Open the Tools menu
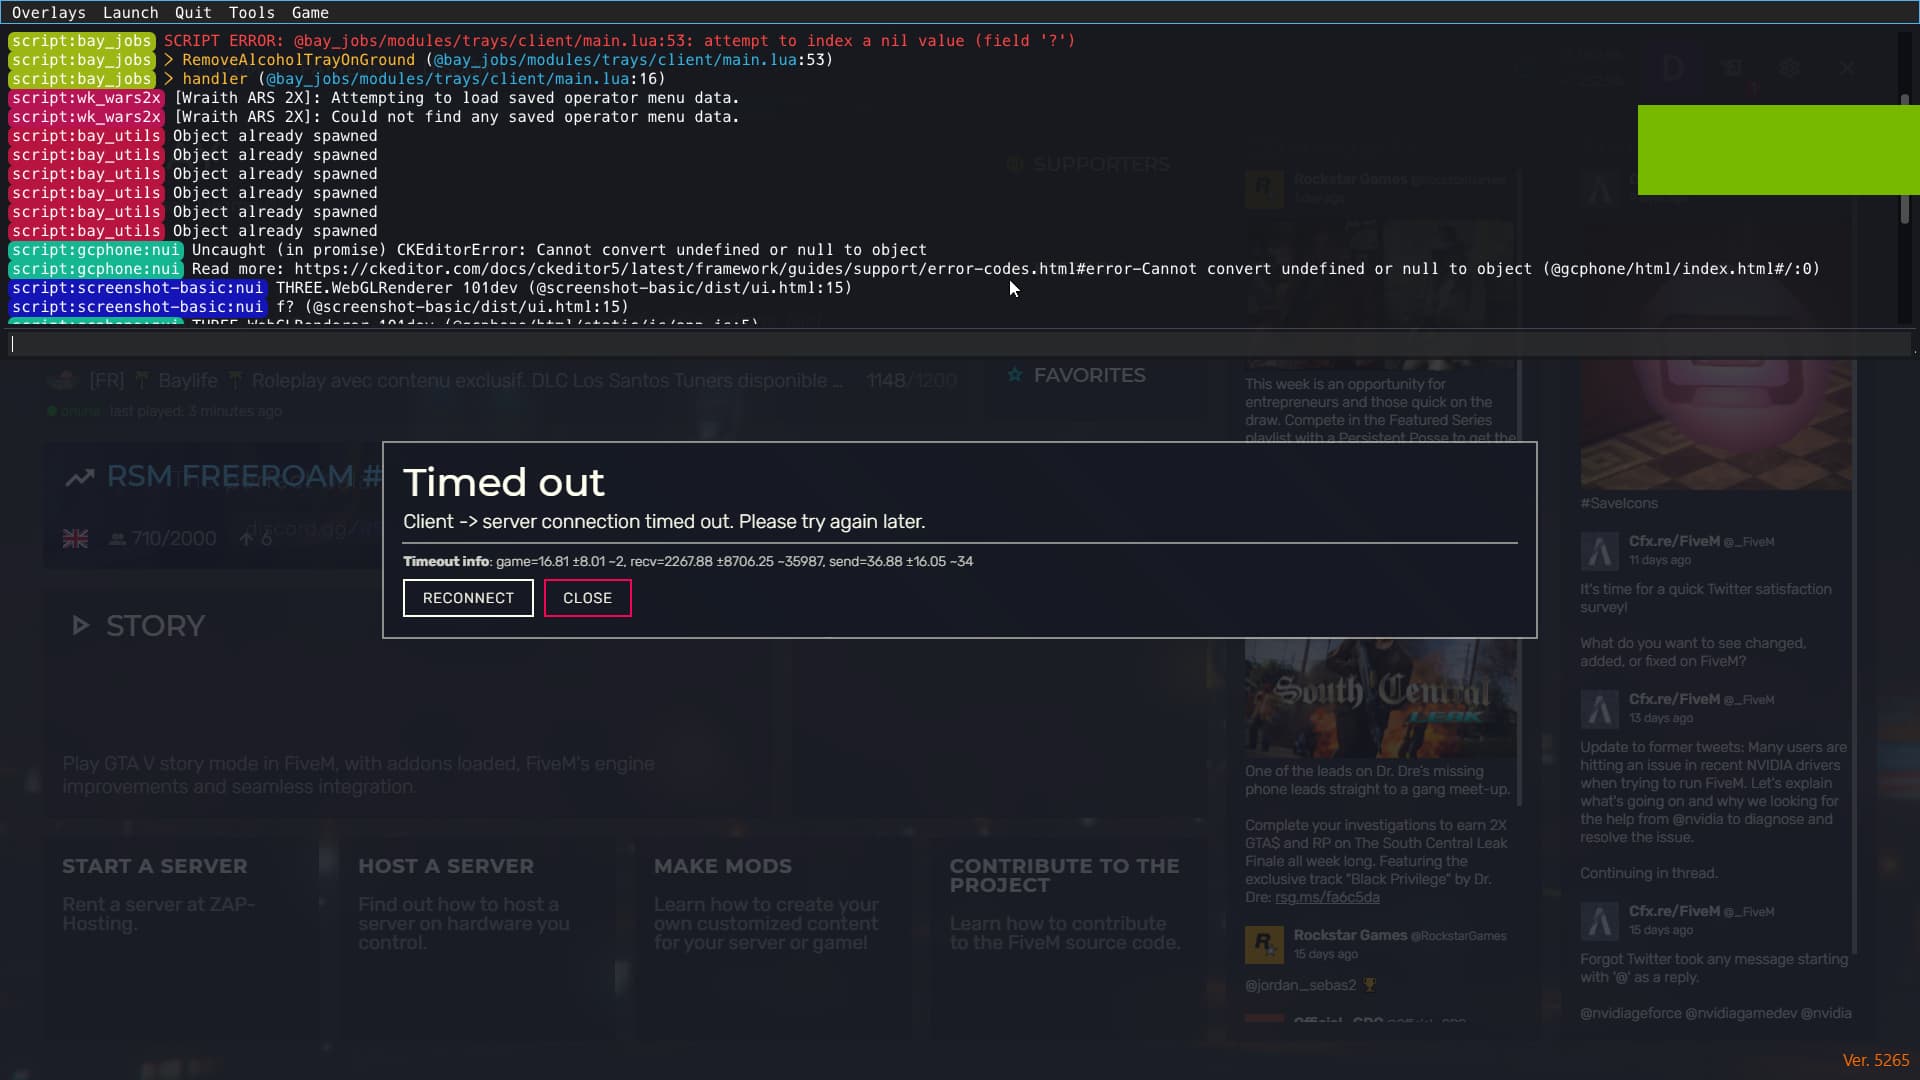 (x=251, y=12)
